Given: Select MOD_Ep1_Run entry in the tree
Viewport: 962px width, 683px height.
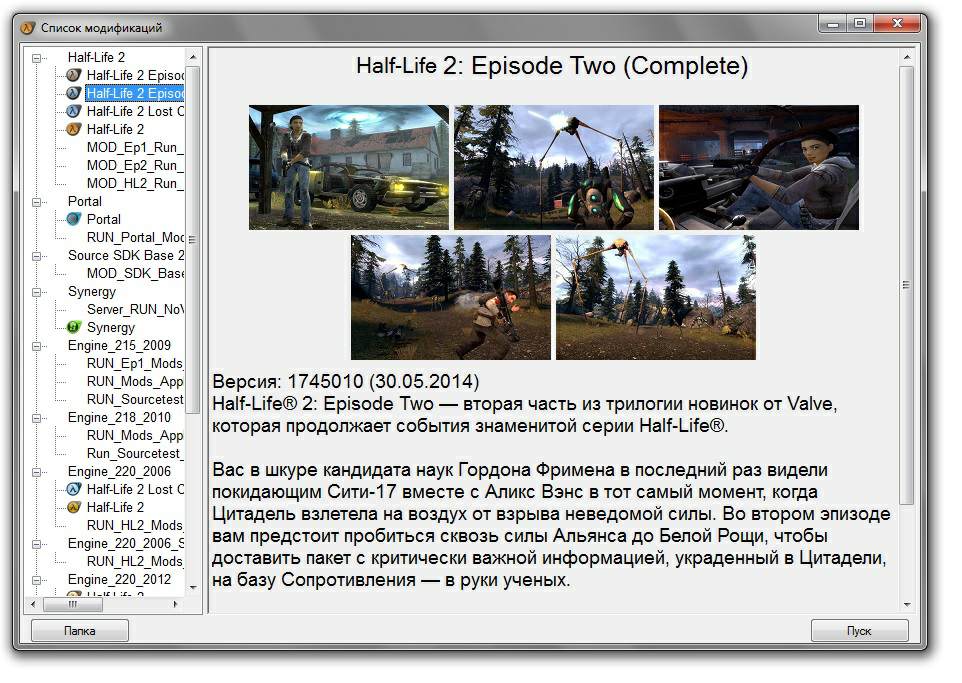Looking at the screenshot, I should 135,147.
